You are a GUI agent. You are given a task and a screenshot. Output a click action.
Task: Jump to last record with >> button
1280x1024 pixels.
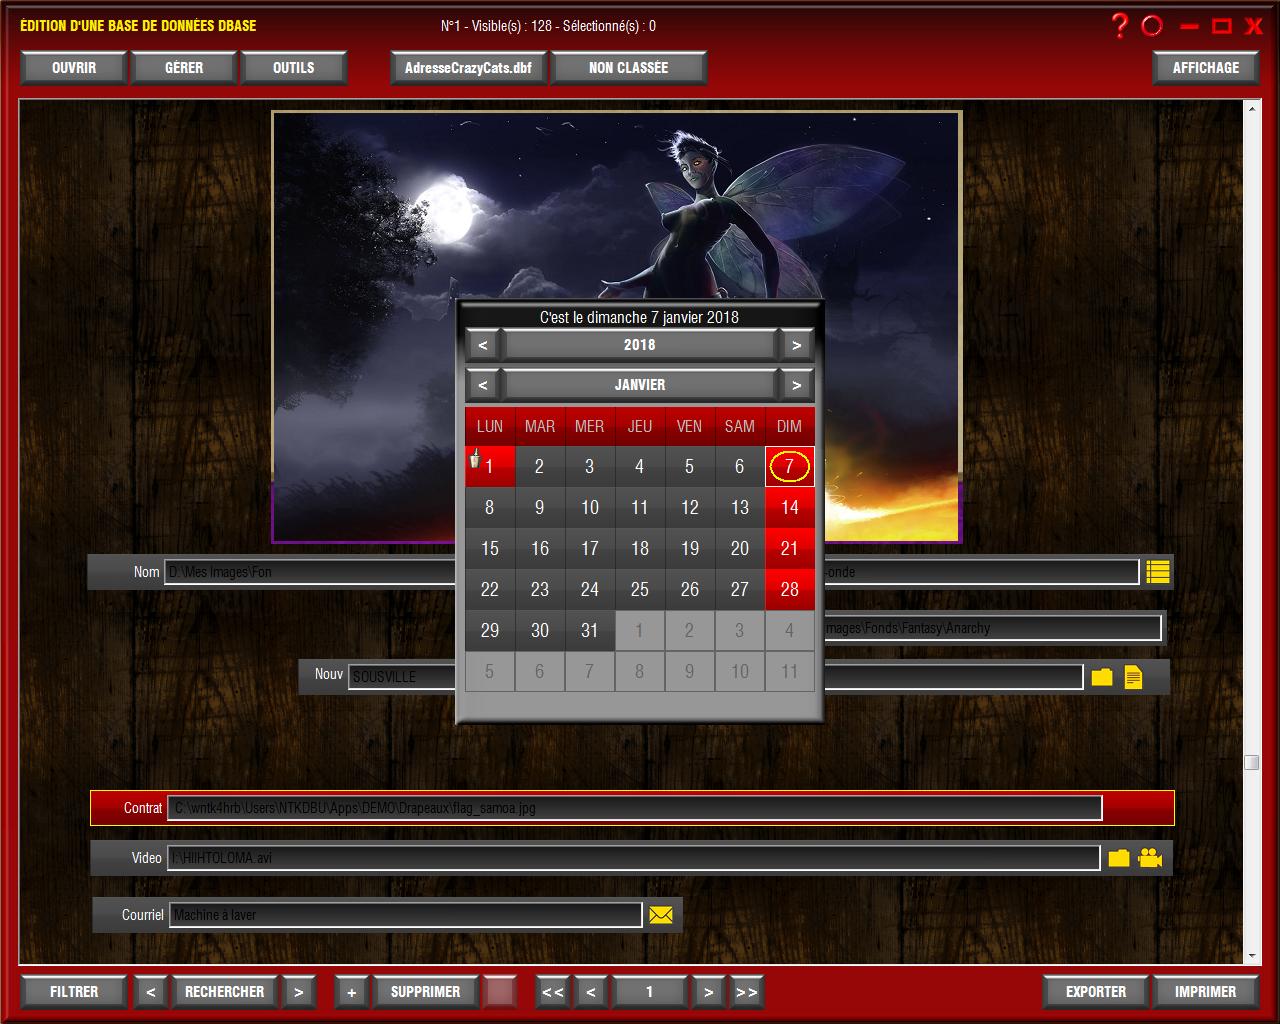tap(747, 992)
